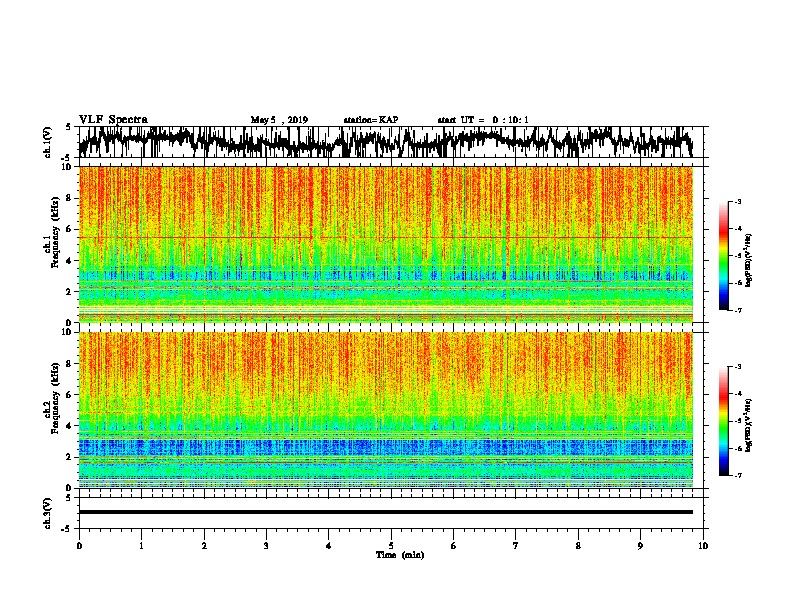Click time axis tick label "9"

pyautogui.click(x=640, y=546)
